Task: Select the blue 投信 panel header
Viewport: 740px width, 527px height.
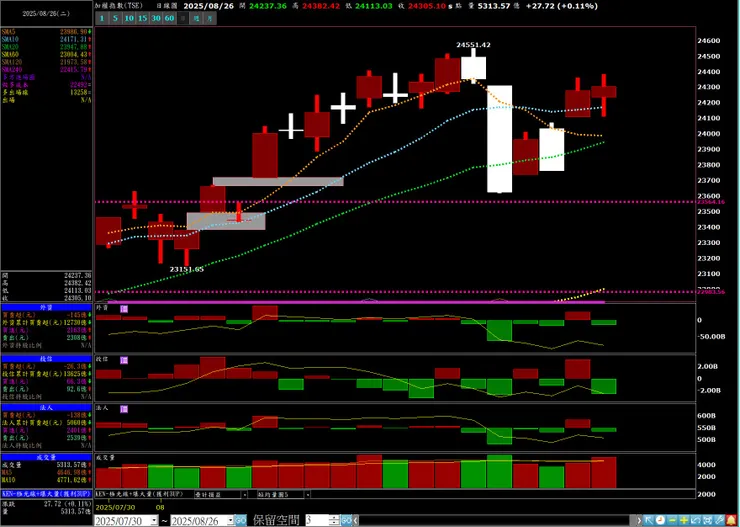Action: tap(46, 359)
